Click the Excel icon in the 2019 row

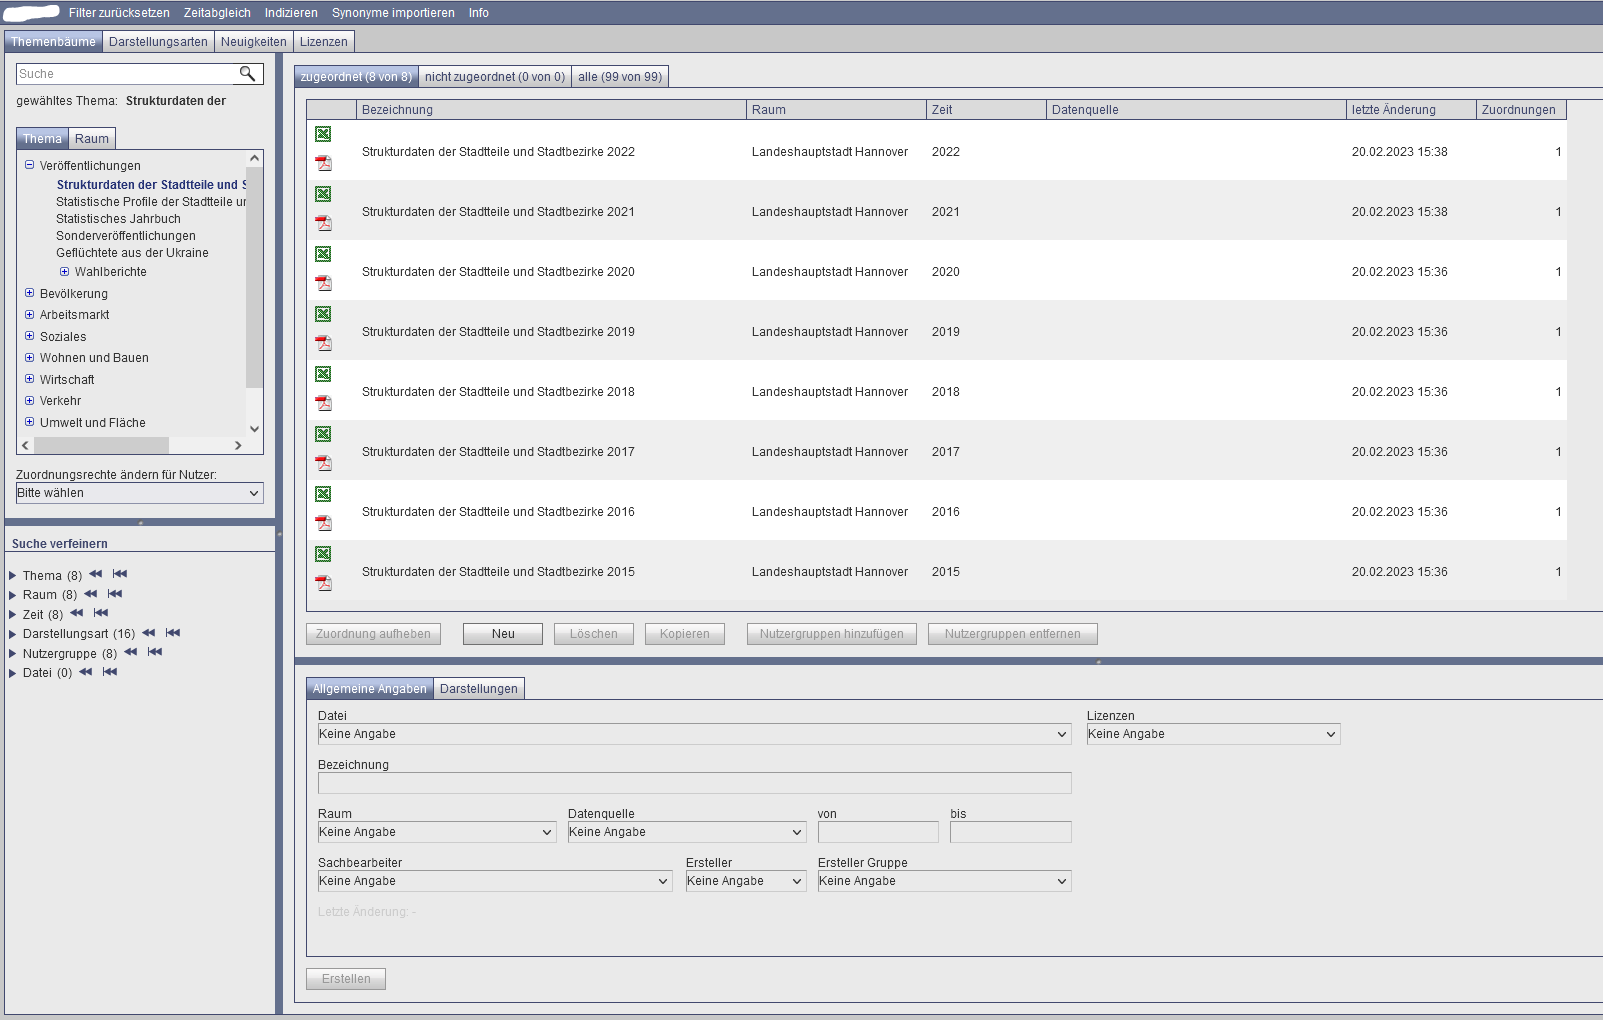(x=323, y=314)
